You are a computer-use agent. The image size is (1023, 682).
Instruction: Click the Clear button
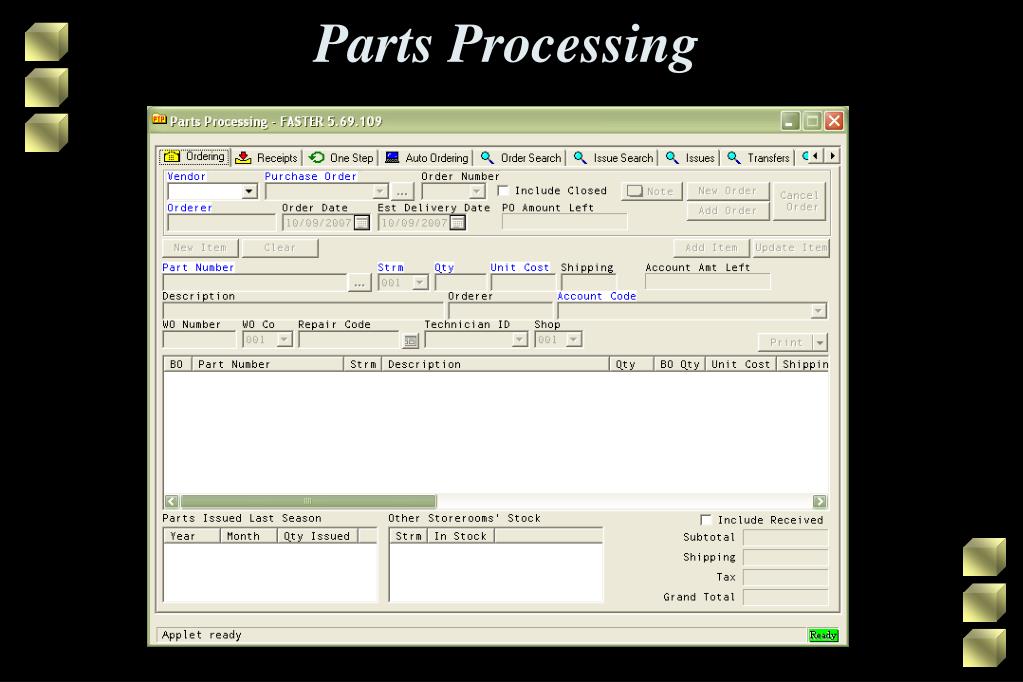(x=280, y=248)
